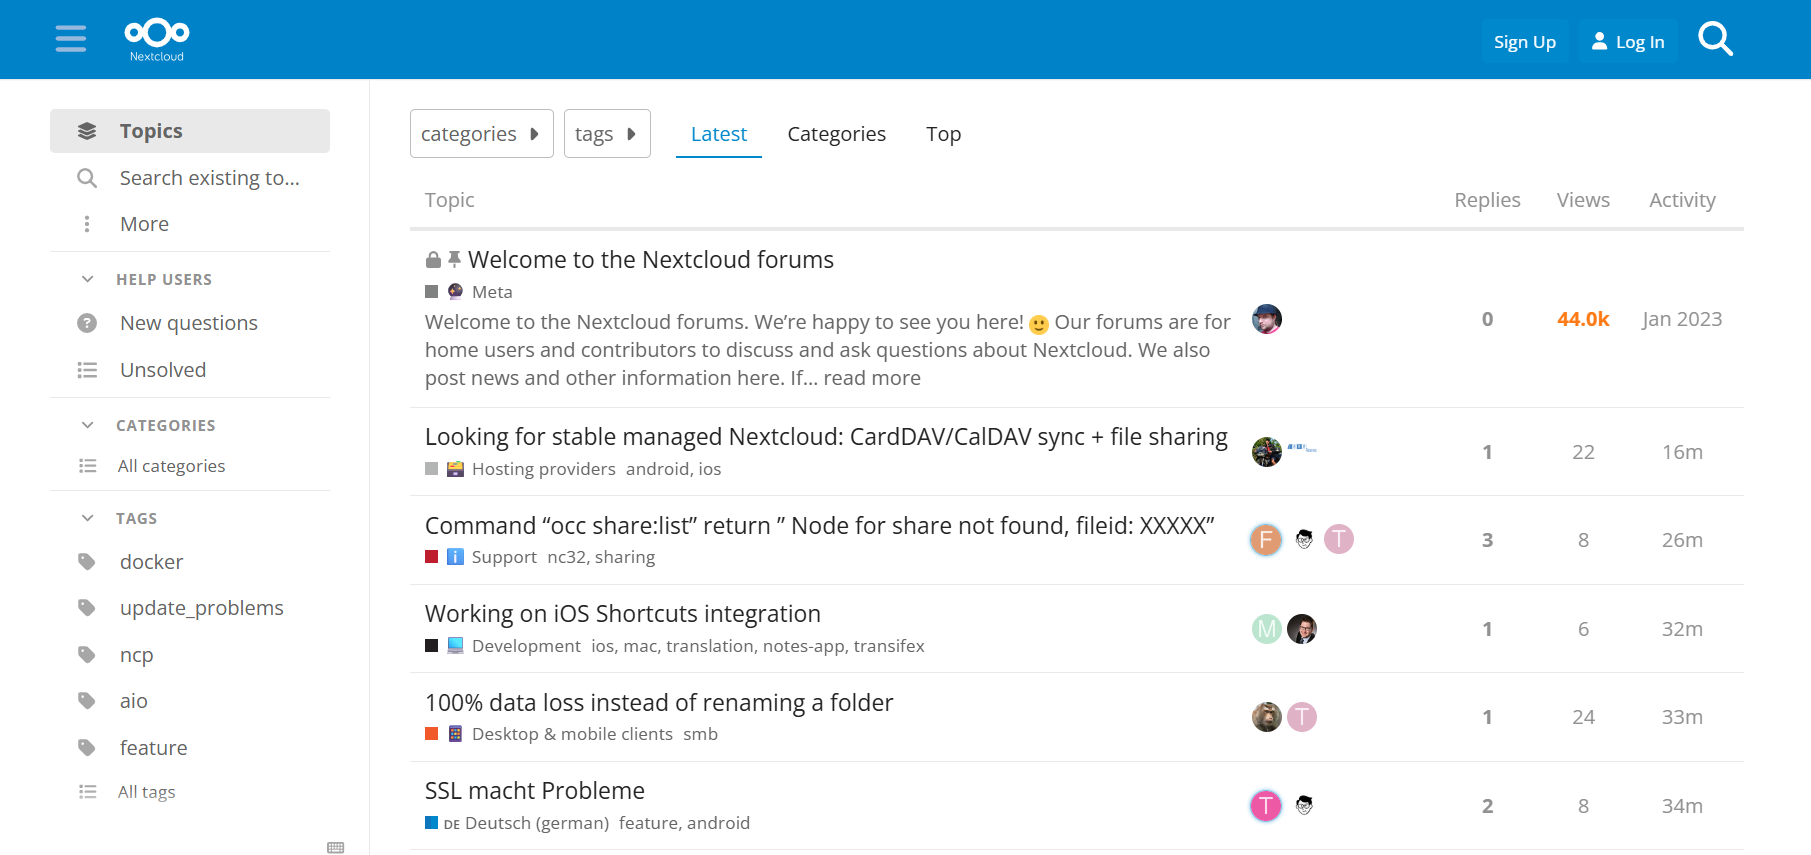Click the Sign Up button

pos(1525,42)
